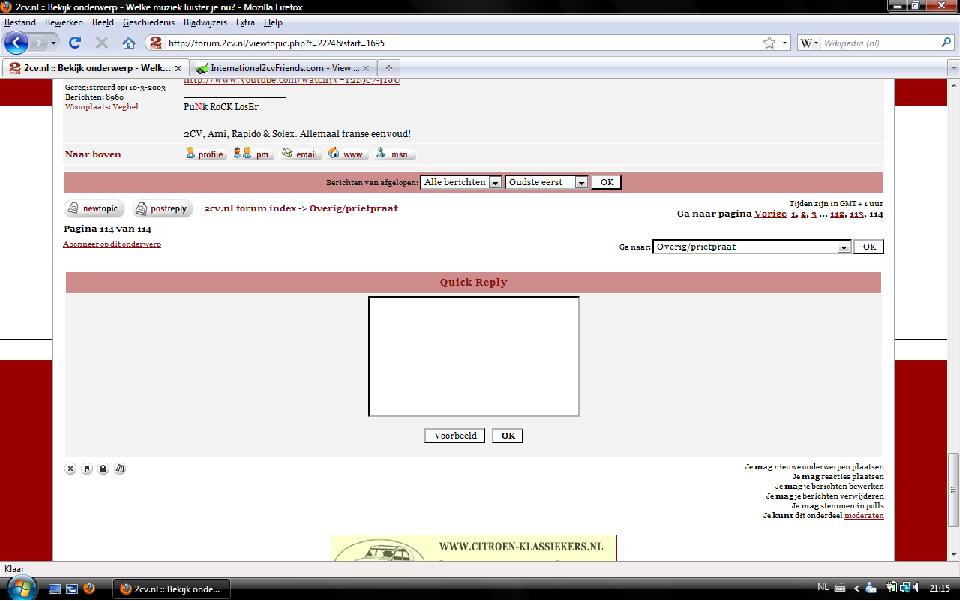Expand the 'Ga naar' forum jump dropdown
Image resolution: width=960 pixels, height=601 pixels.
point(844,247)
